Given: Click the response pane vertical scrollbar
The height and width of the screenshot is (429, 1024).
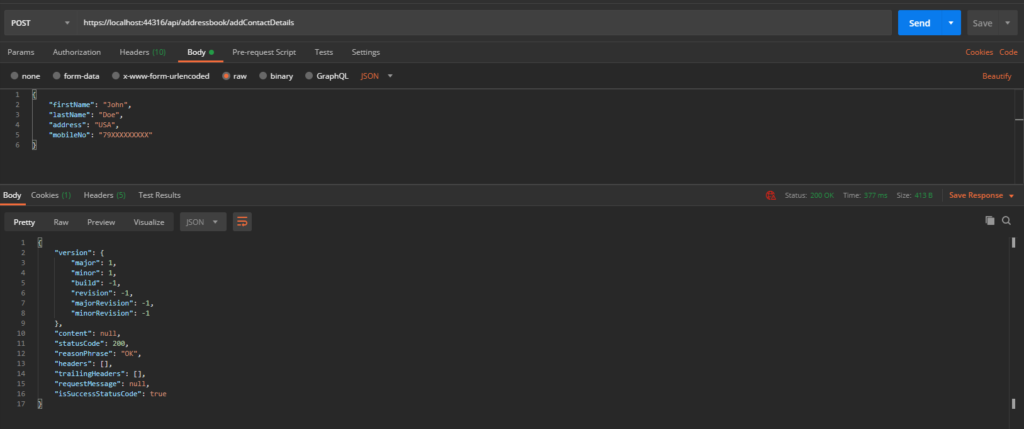Looking at the screenshot, I should click(x=1014, y=325).
